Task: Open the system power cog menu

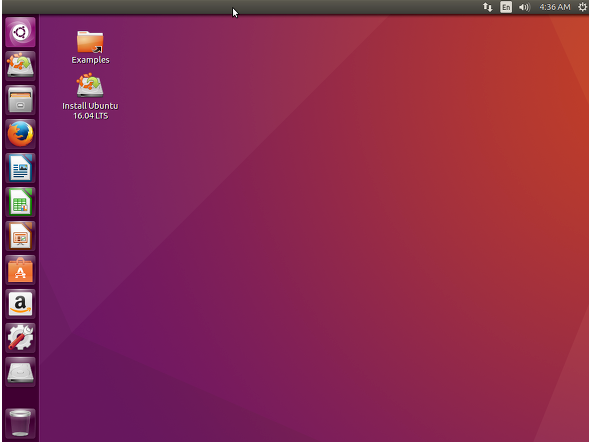Action: [583, 7]
